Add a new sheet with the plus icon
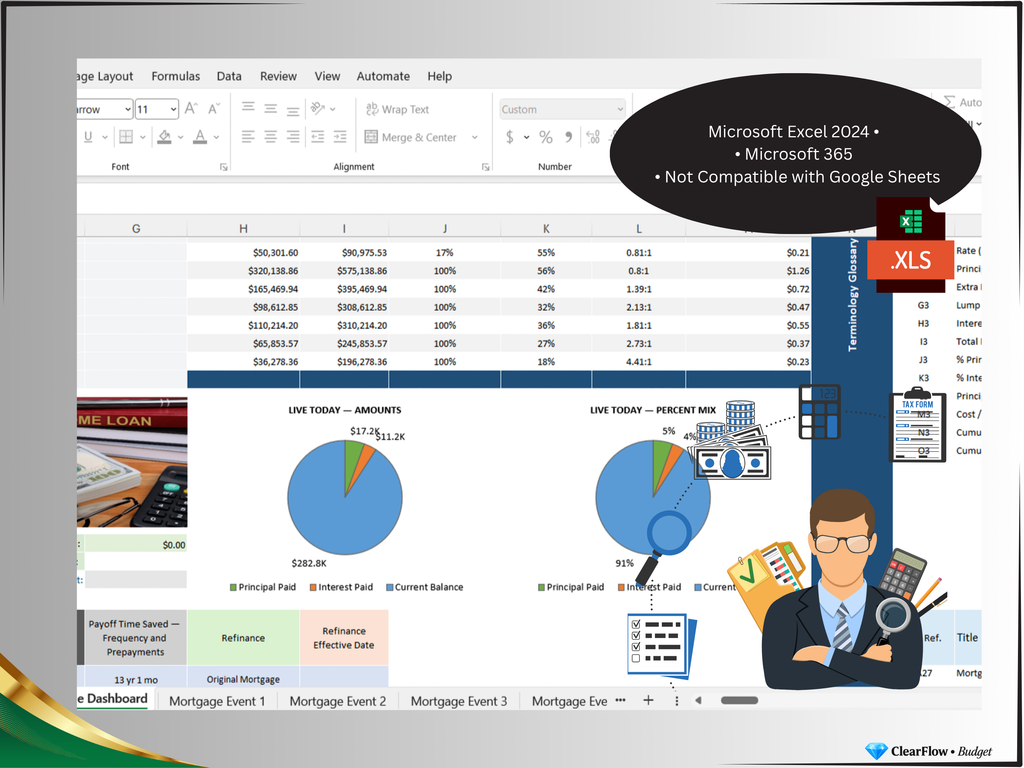The height and width of the screenshot is (768, 1024). point(648,700)
